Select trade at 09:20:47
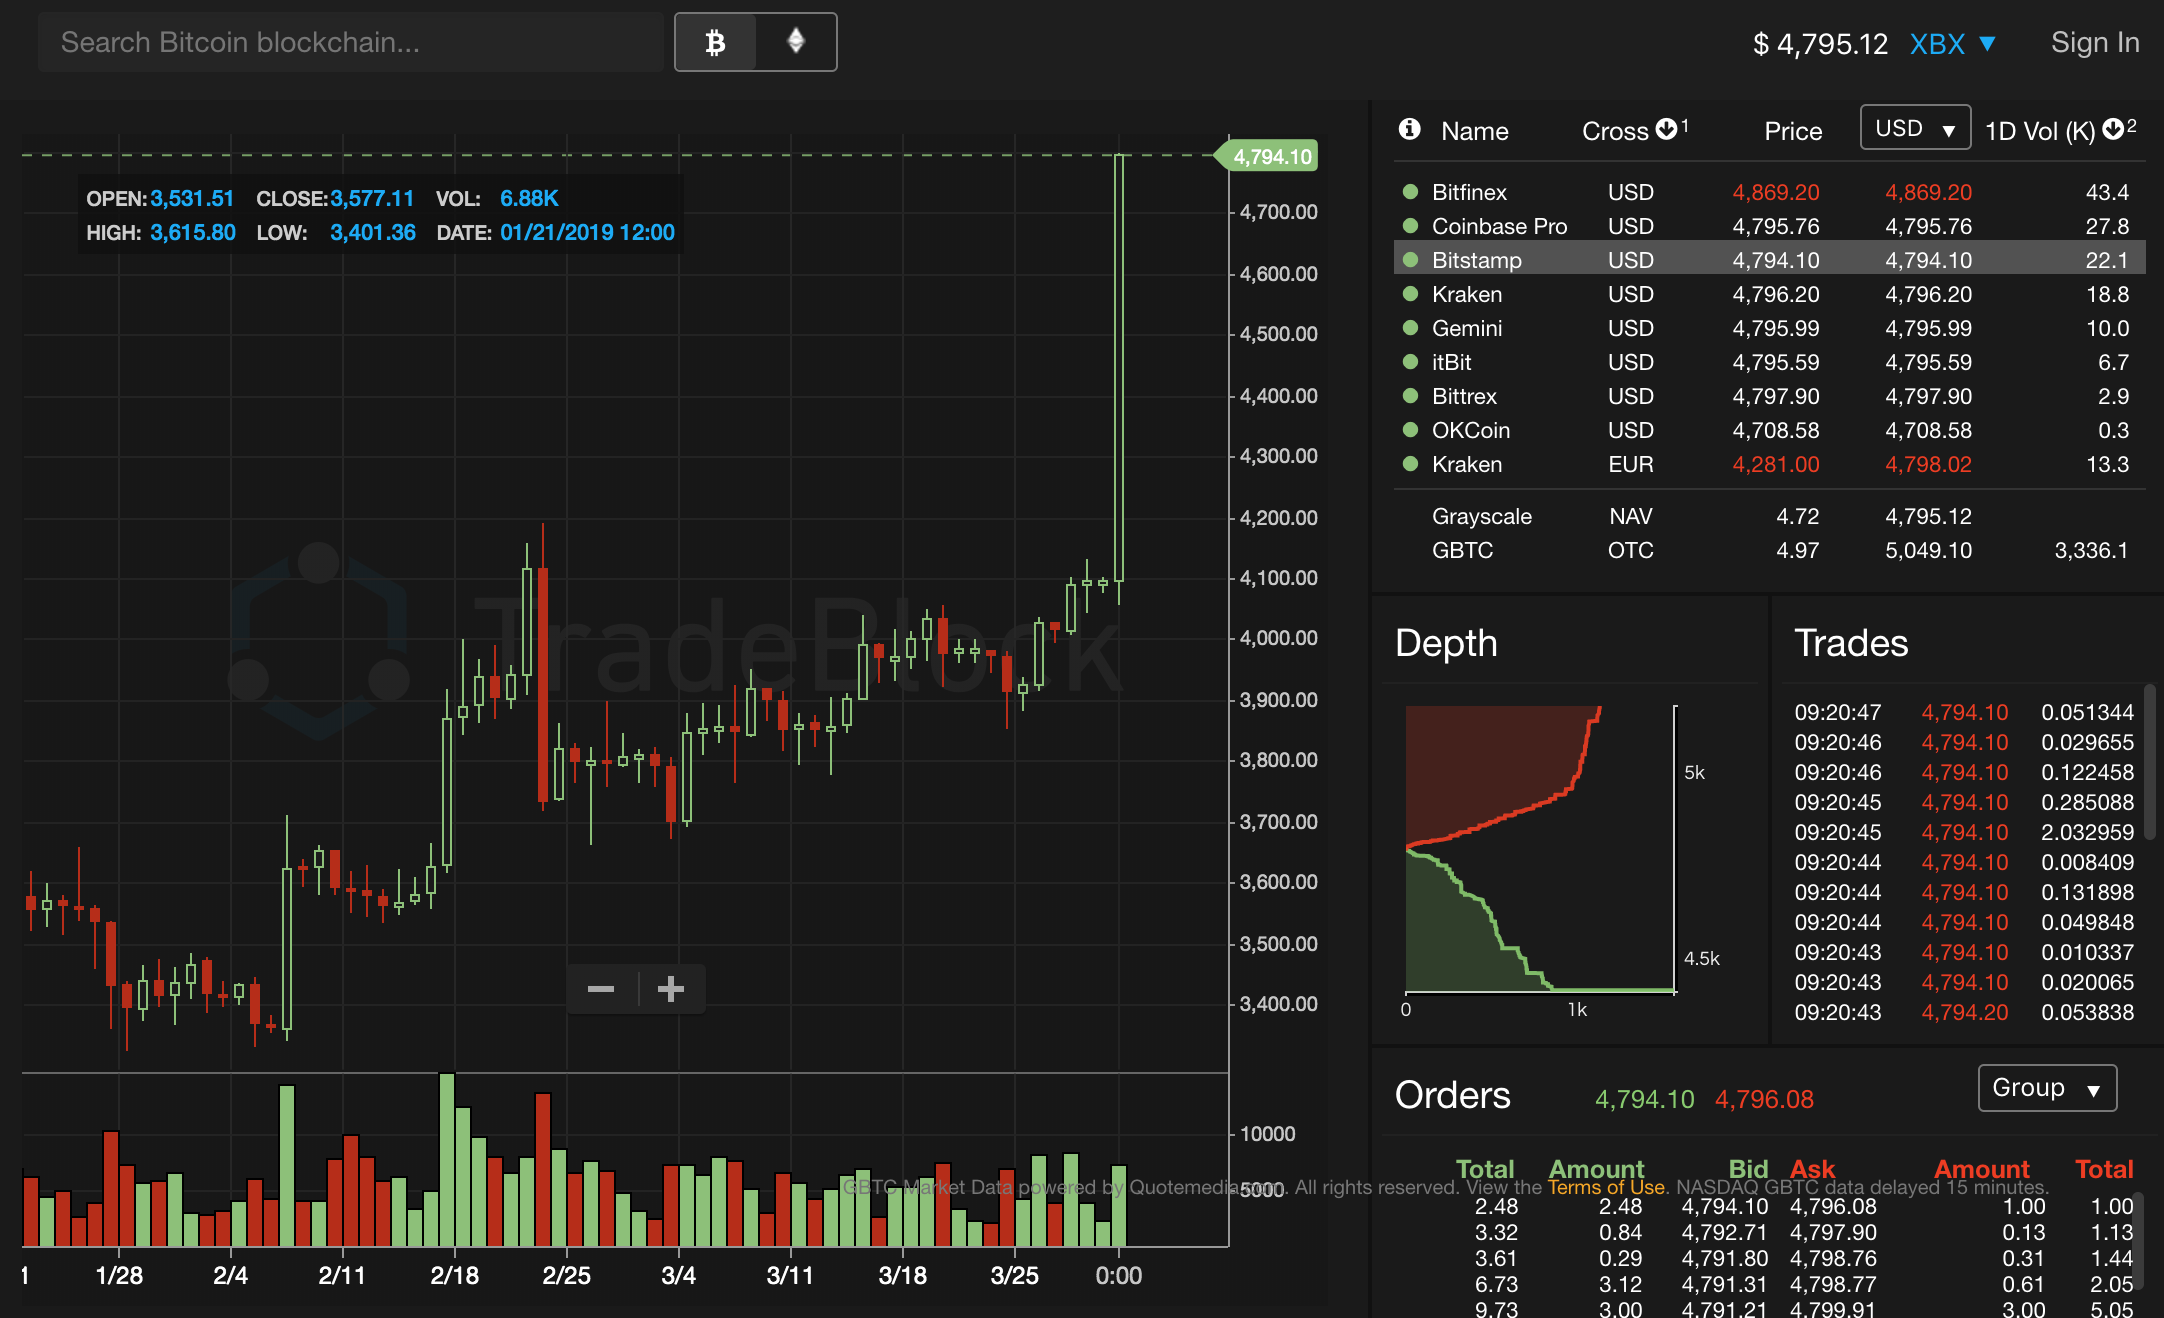2164x1318 pixels. tap(1964, 712)
